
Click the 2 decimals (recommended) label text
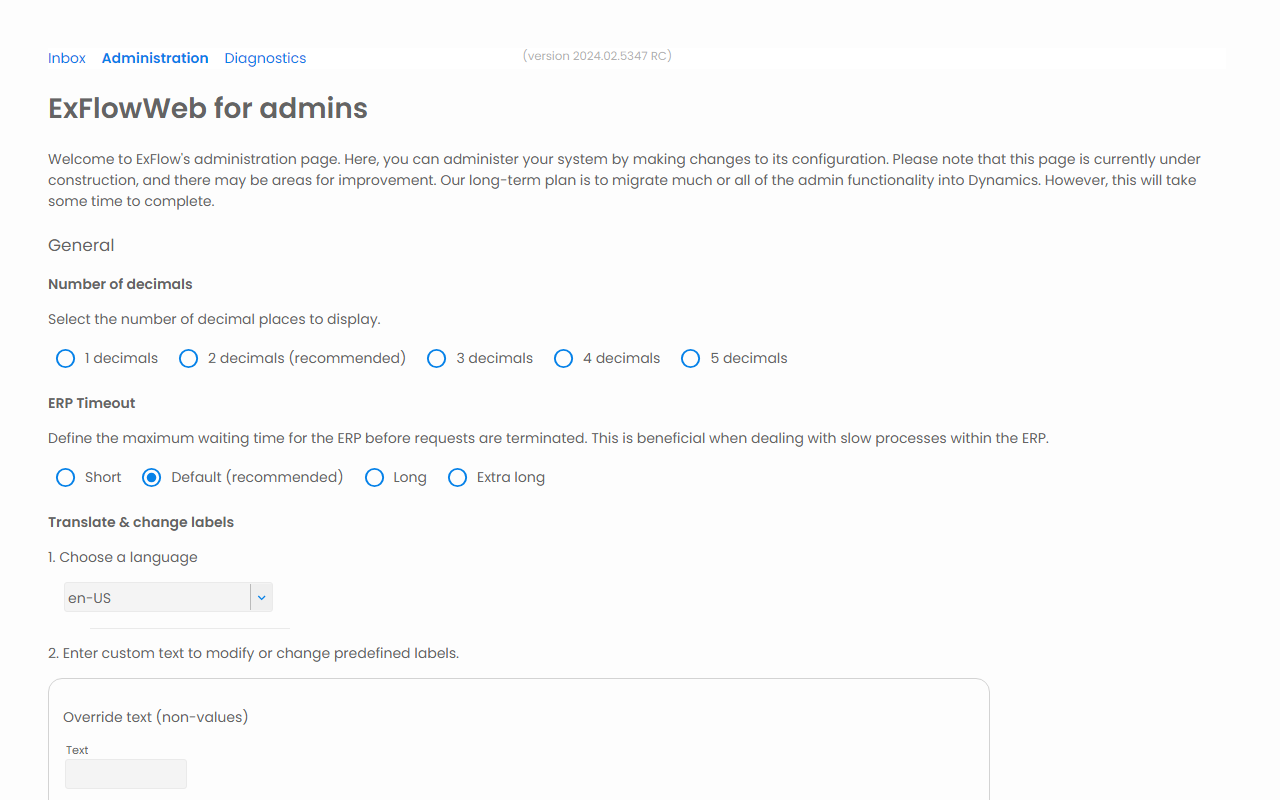click(x=307, y=358)
